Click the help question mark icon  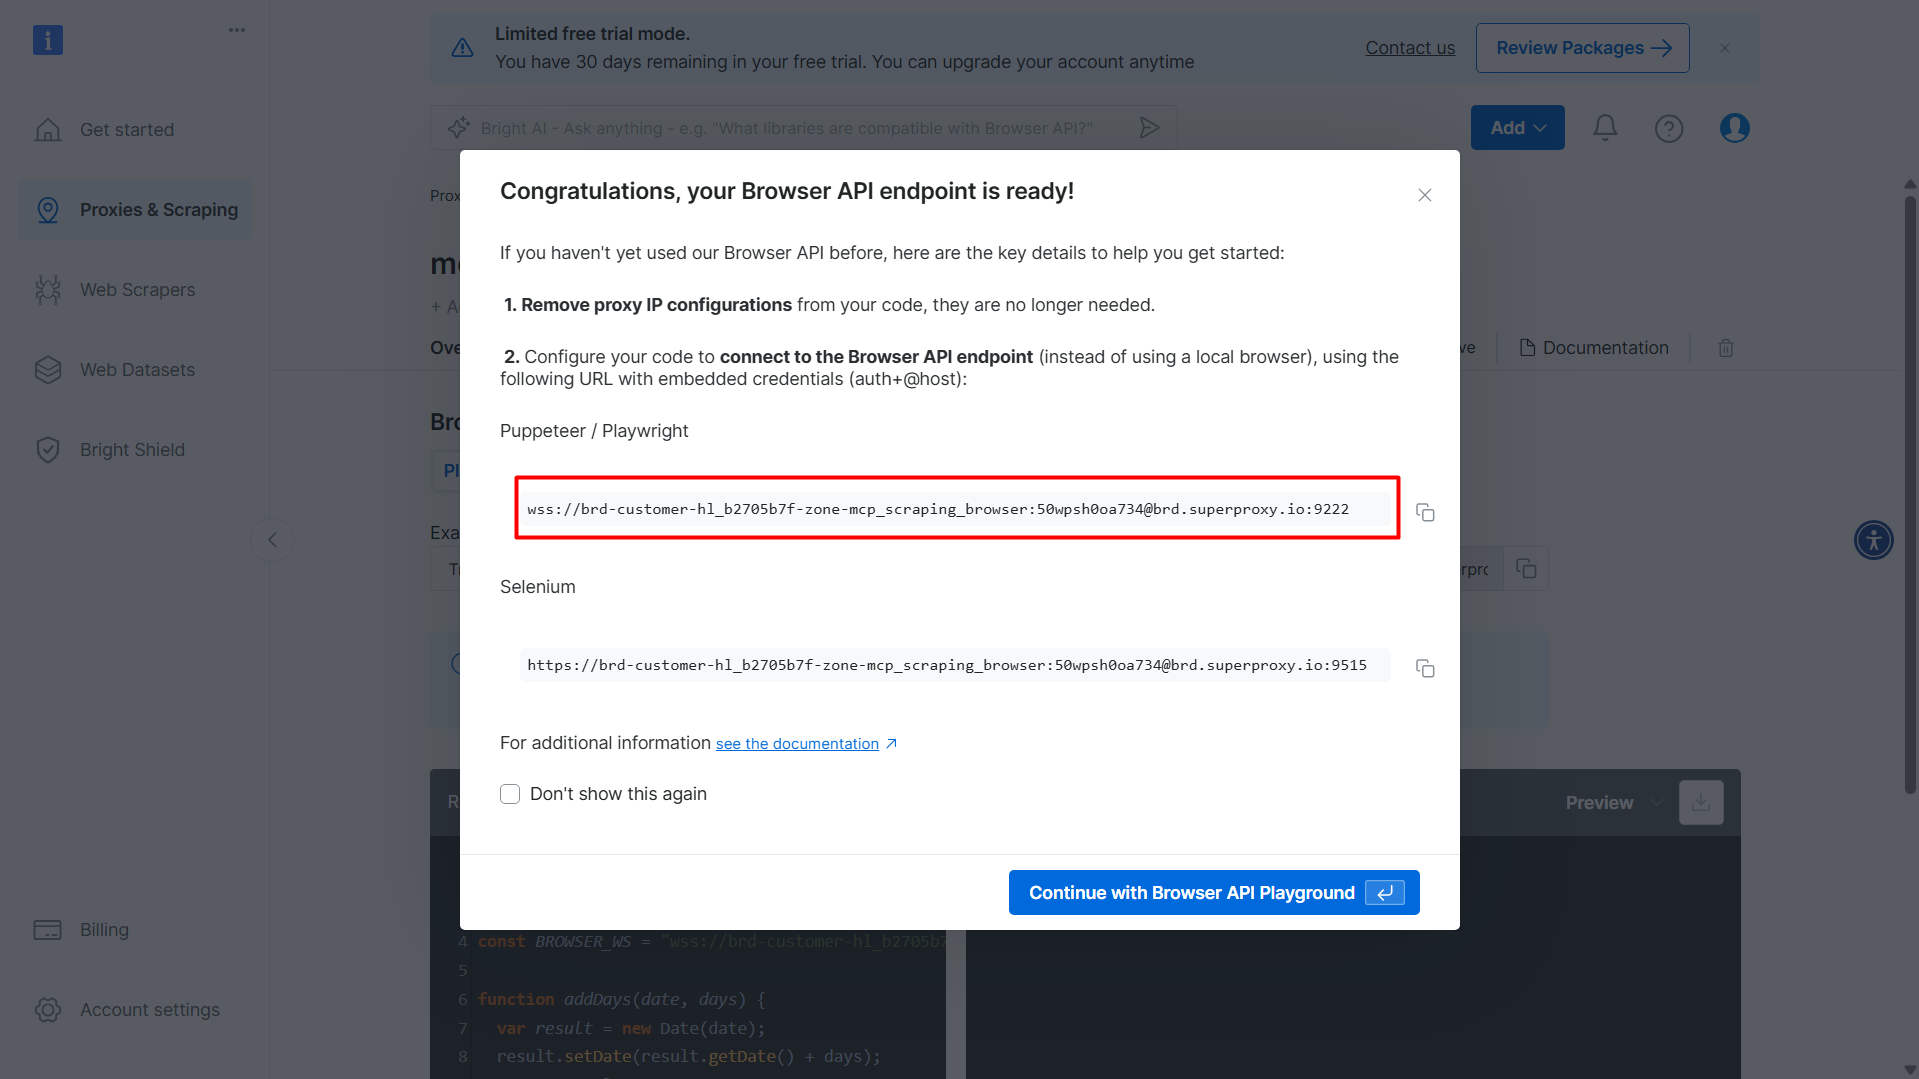pos(1668,127)
